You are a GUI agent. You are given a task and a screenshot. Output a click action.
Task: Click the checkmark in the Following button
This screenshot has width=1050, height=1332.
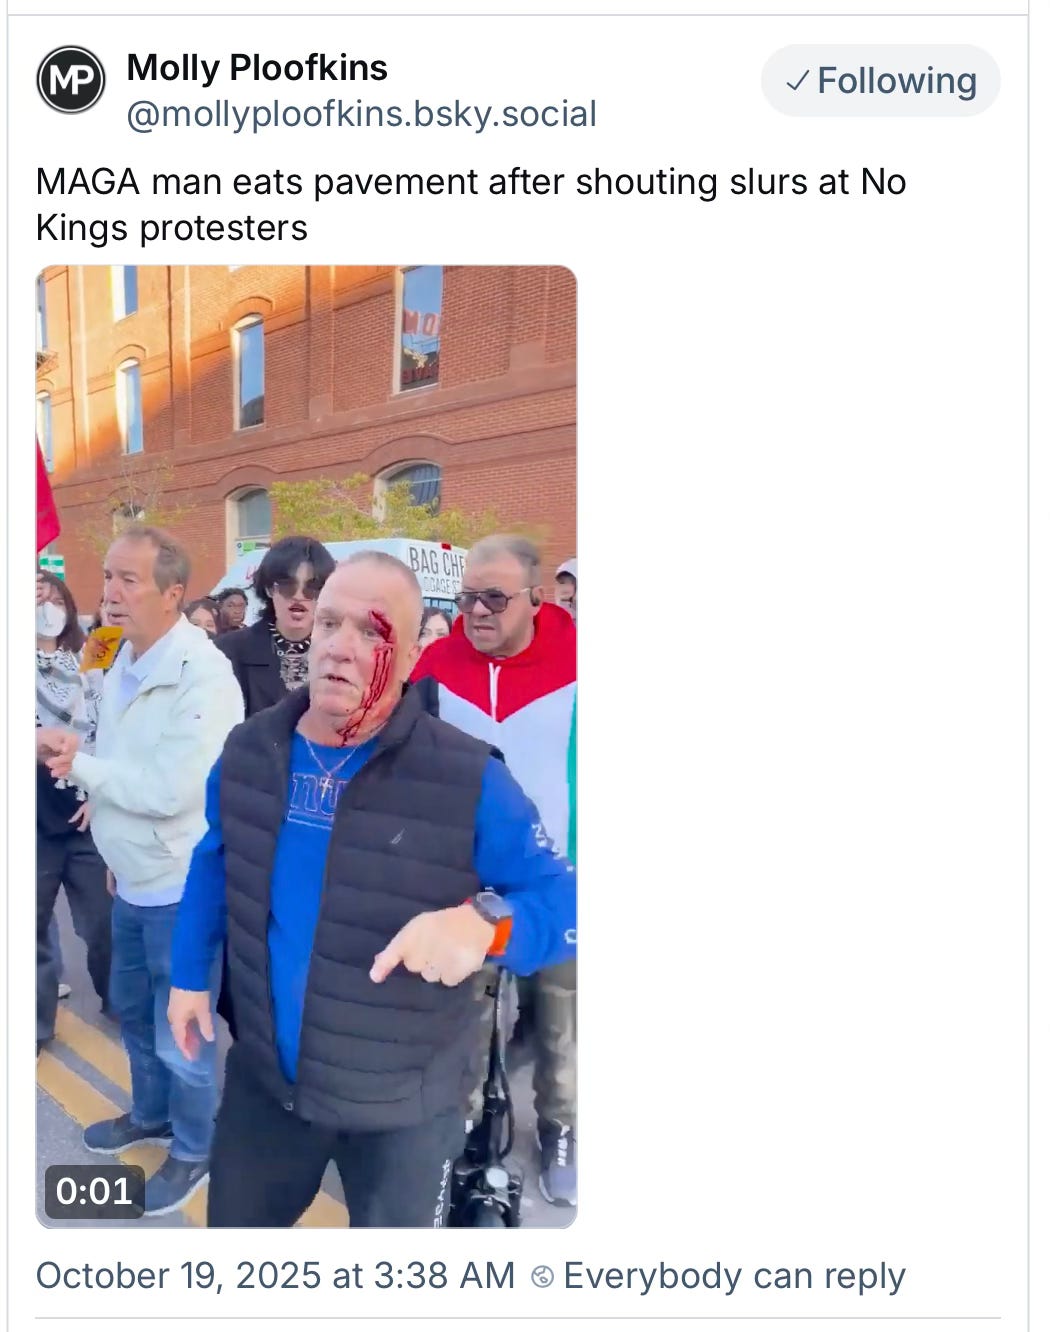pos(797,82)
